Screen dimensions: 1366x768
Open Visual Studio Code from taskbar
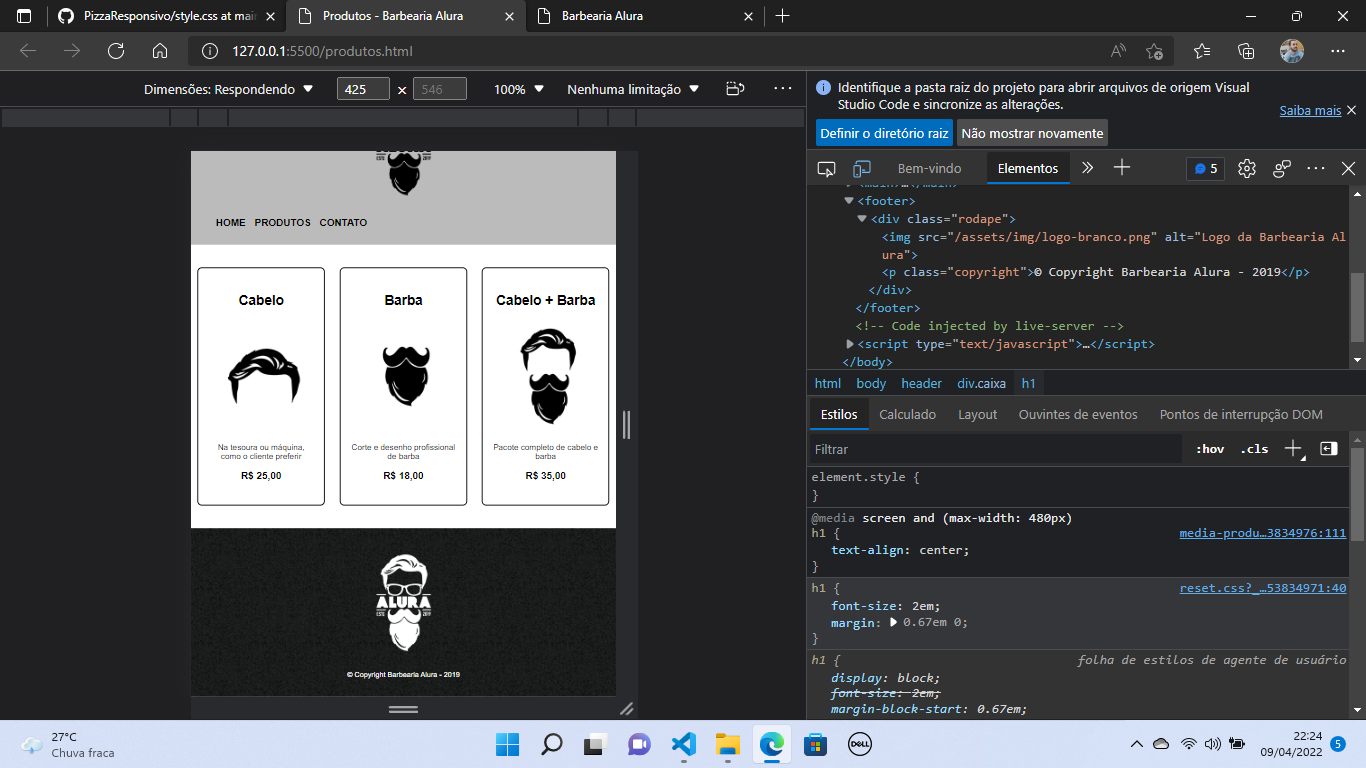pos(683,744)
